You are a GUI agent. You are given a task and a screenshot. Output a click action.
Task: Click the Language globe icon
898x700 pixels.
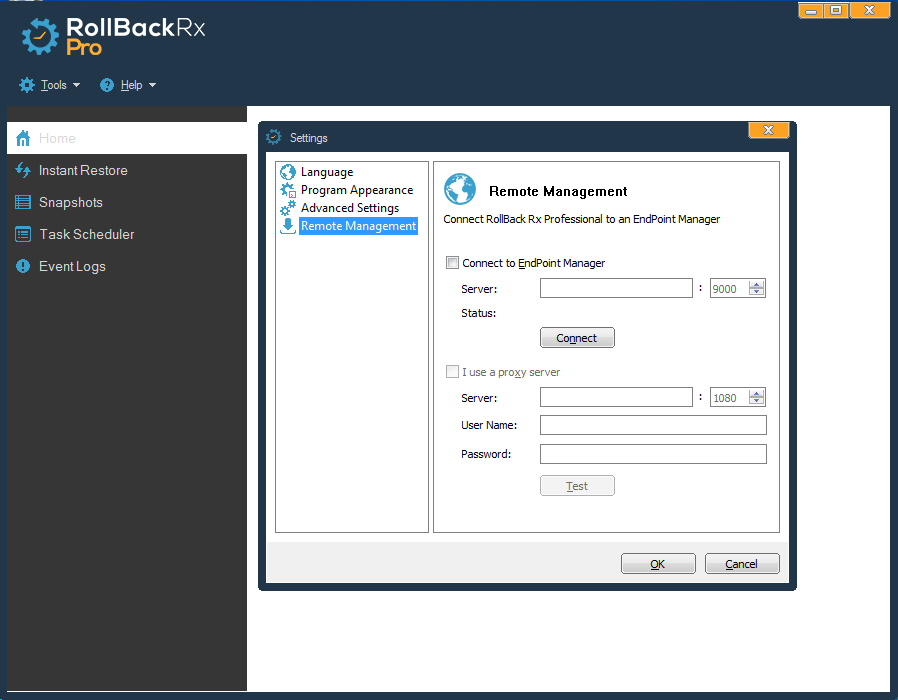click(x=287, y=171)
